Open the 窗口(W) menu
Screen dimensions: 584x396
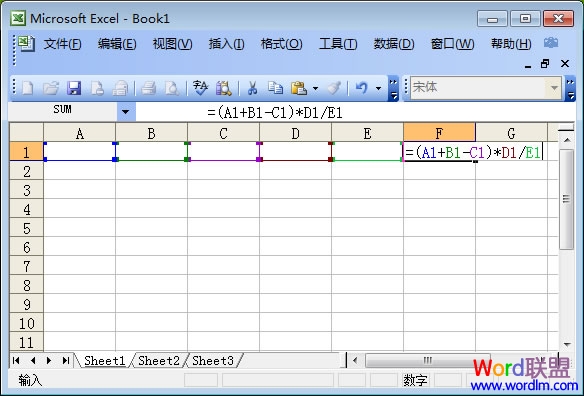(x=453, y=44)
